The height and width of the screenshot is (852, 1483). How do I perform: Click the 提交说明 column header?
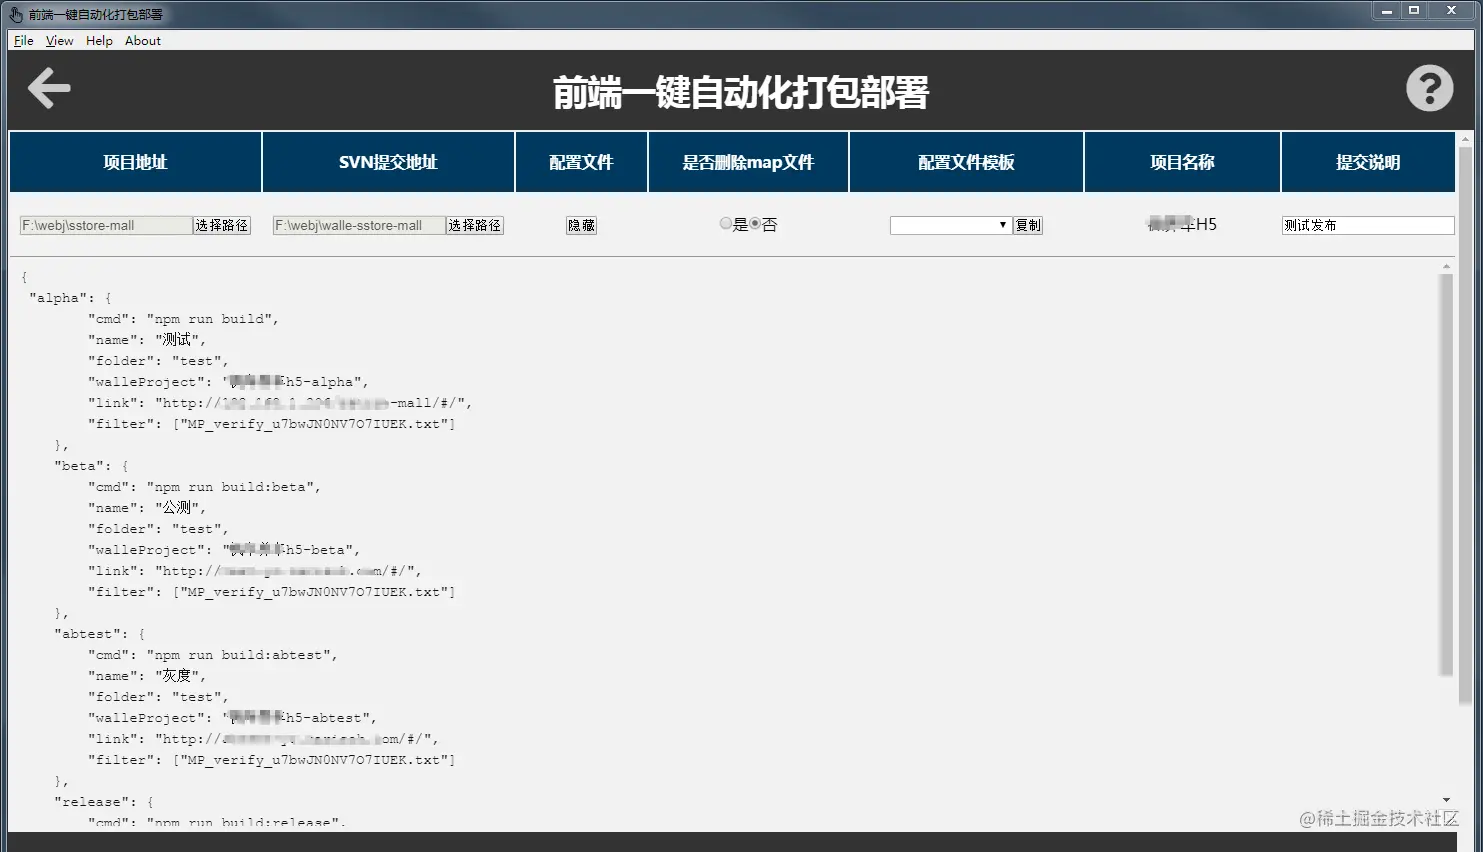point(1368,162)
